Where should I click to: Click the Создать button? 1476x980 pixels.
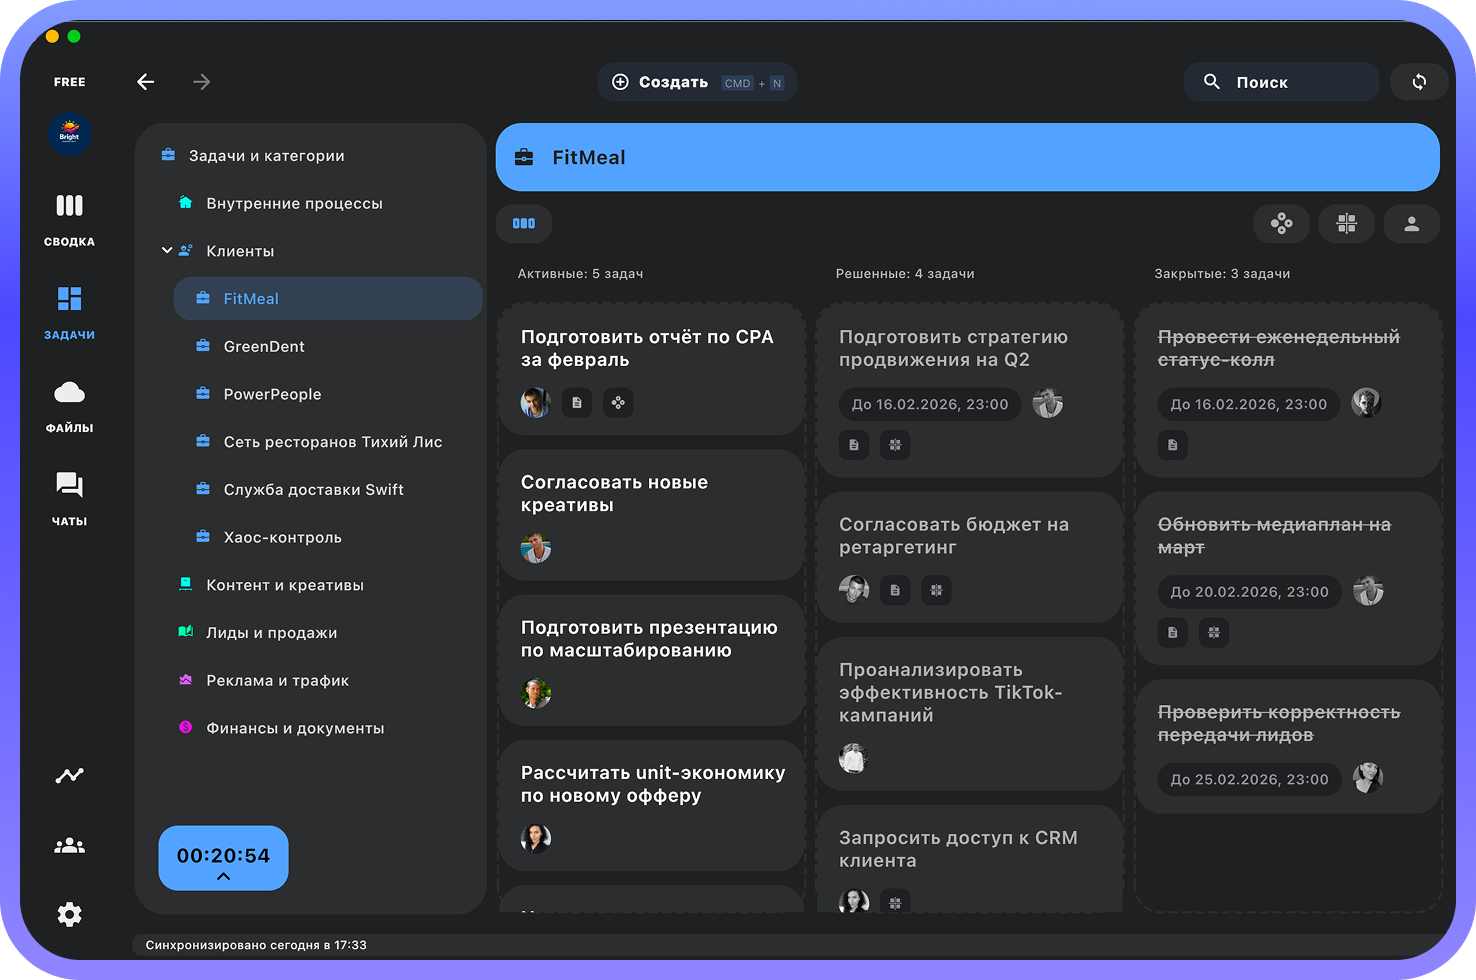click(x=697, y=82)
